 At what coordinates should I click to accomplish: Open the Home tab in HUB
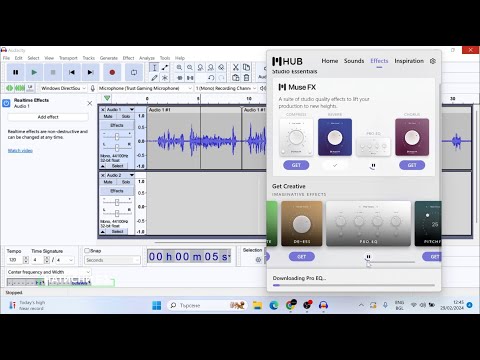coord(330,61)
